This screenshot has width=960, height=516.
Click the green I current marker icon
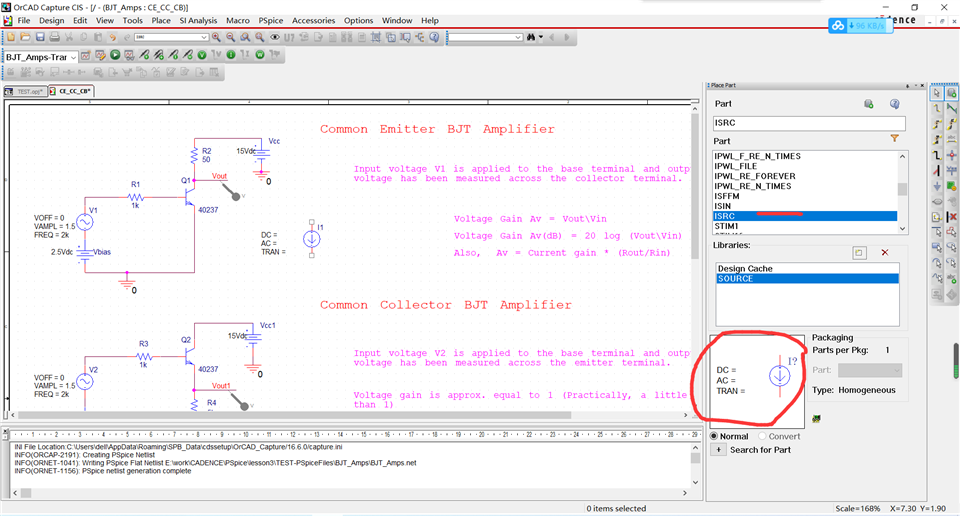[231, 55]
